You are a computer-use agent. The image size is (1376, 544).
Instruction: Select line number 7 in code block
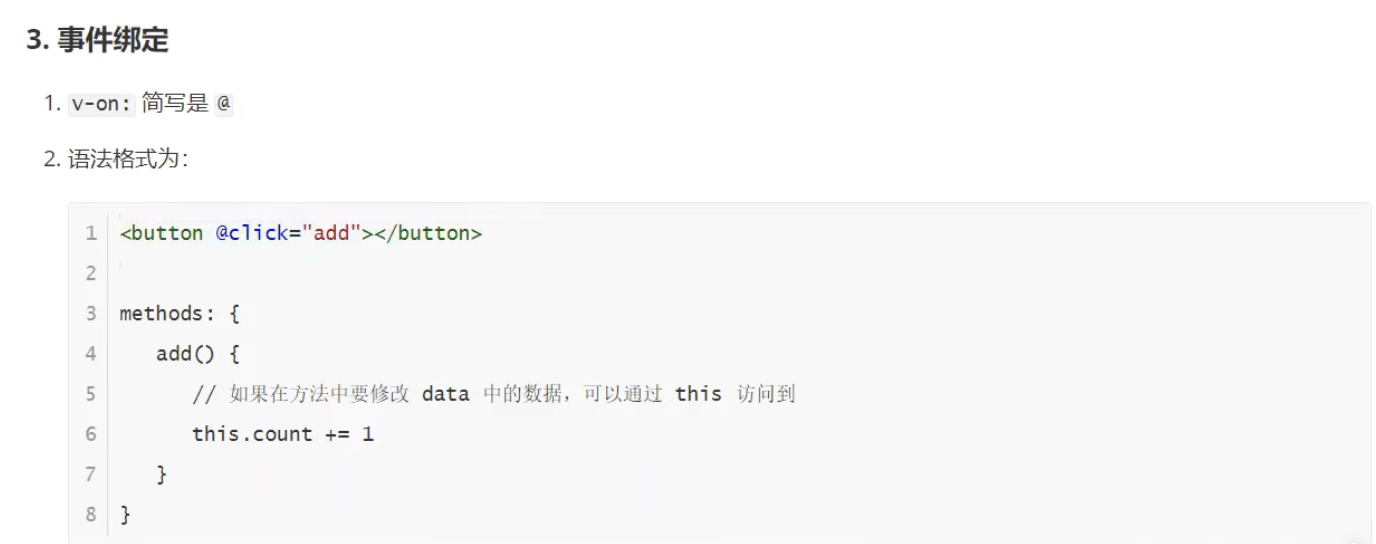(x=91, y=474)
